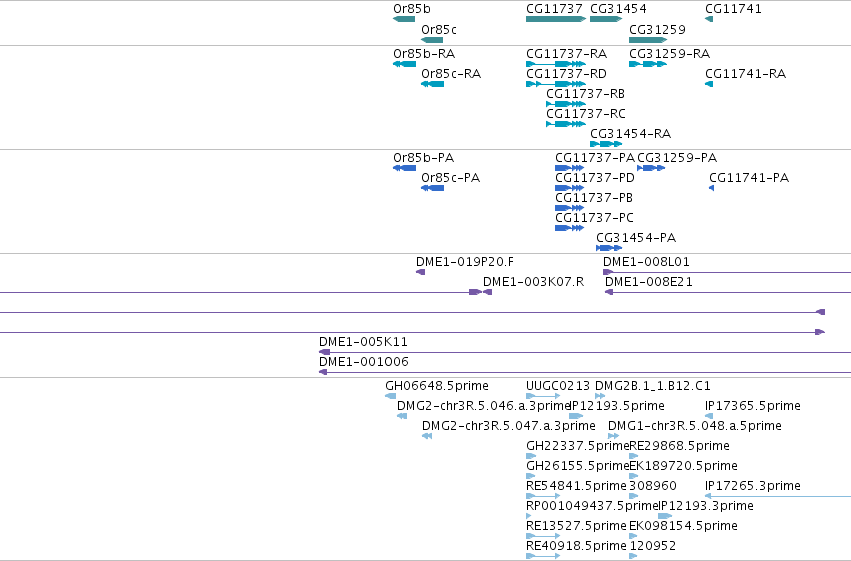Screen dimensions: 851x561
Task: Select EST IP12193.5prime
Action: [x=617, y=406]
